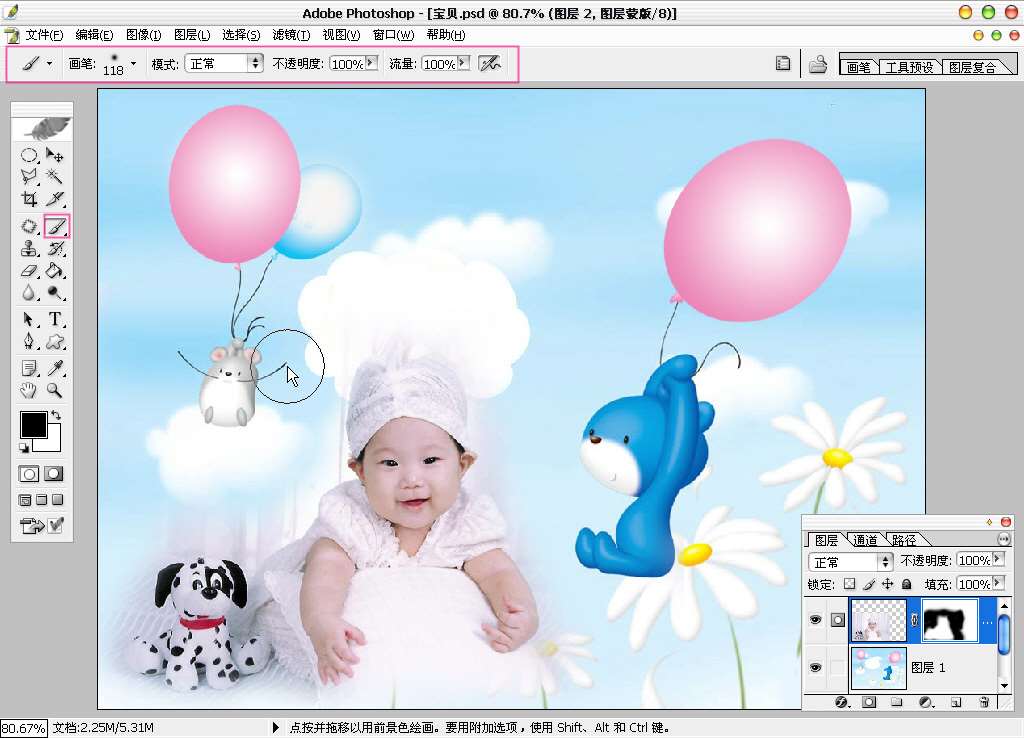Open the 模式 blend mode dropdown in options bar
The width and height of the screenshot is (1024, 738).
click(255, 63)
